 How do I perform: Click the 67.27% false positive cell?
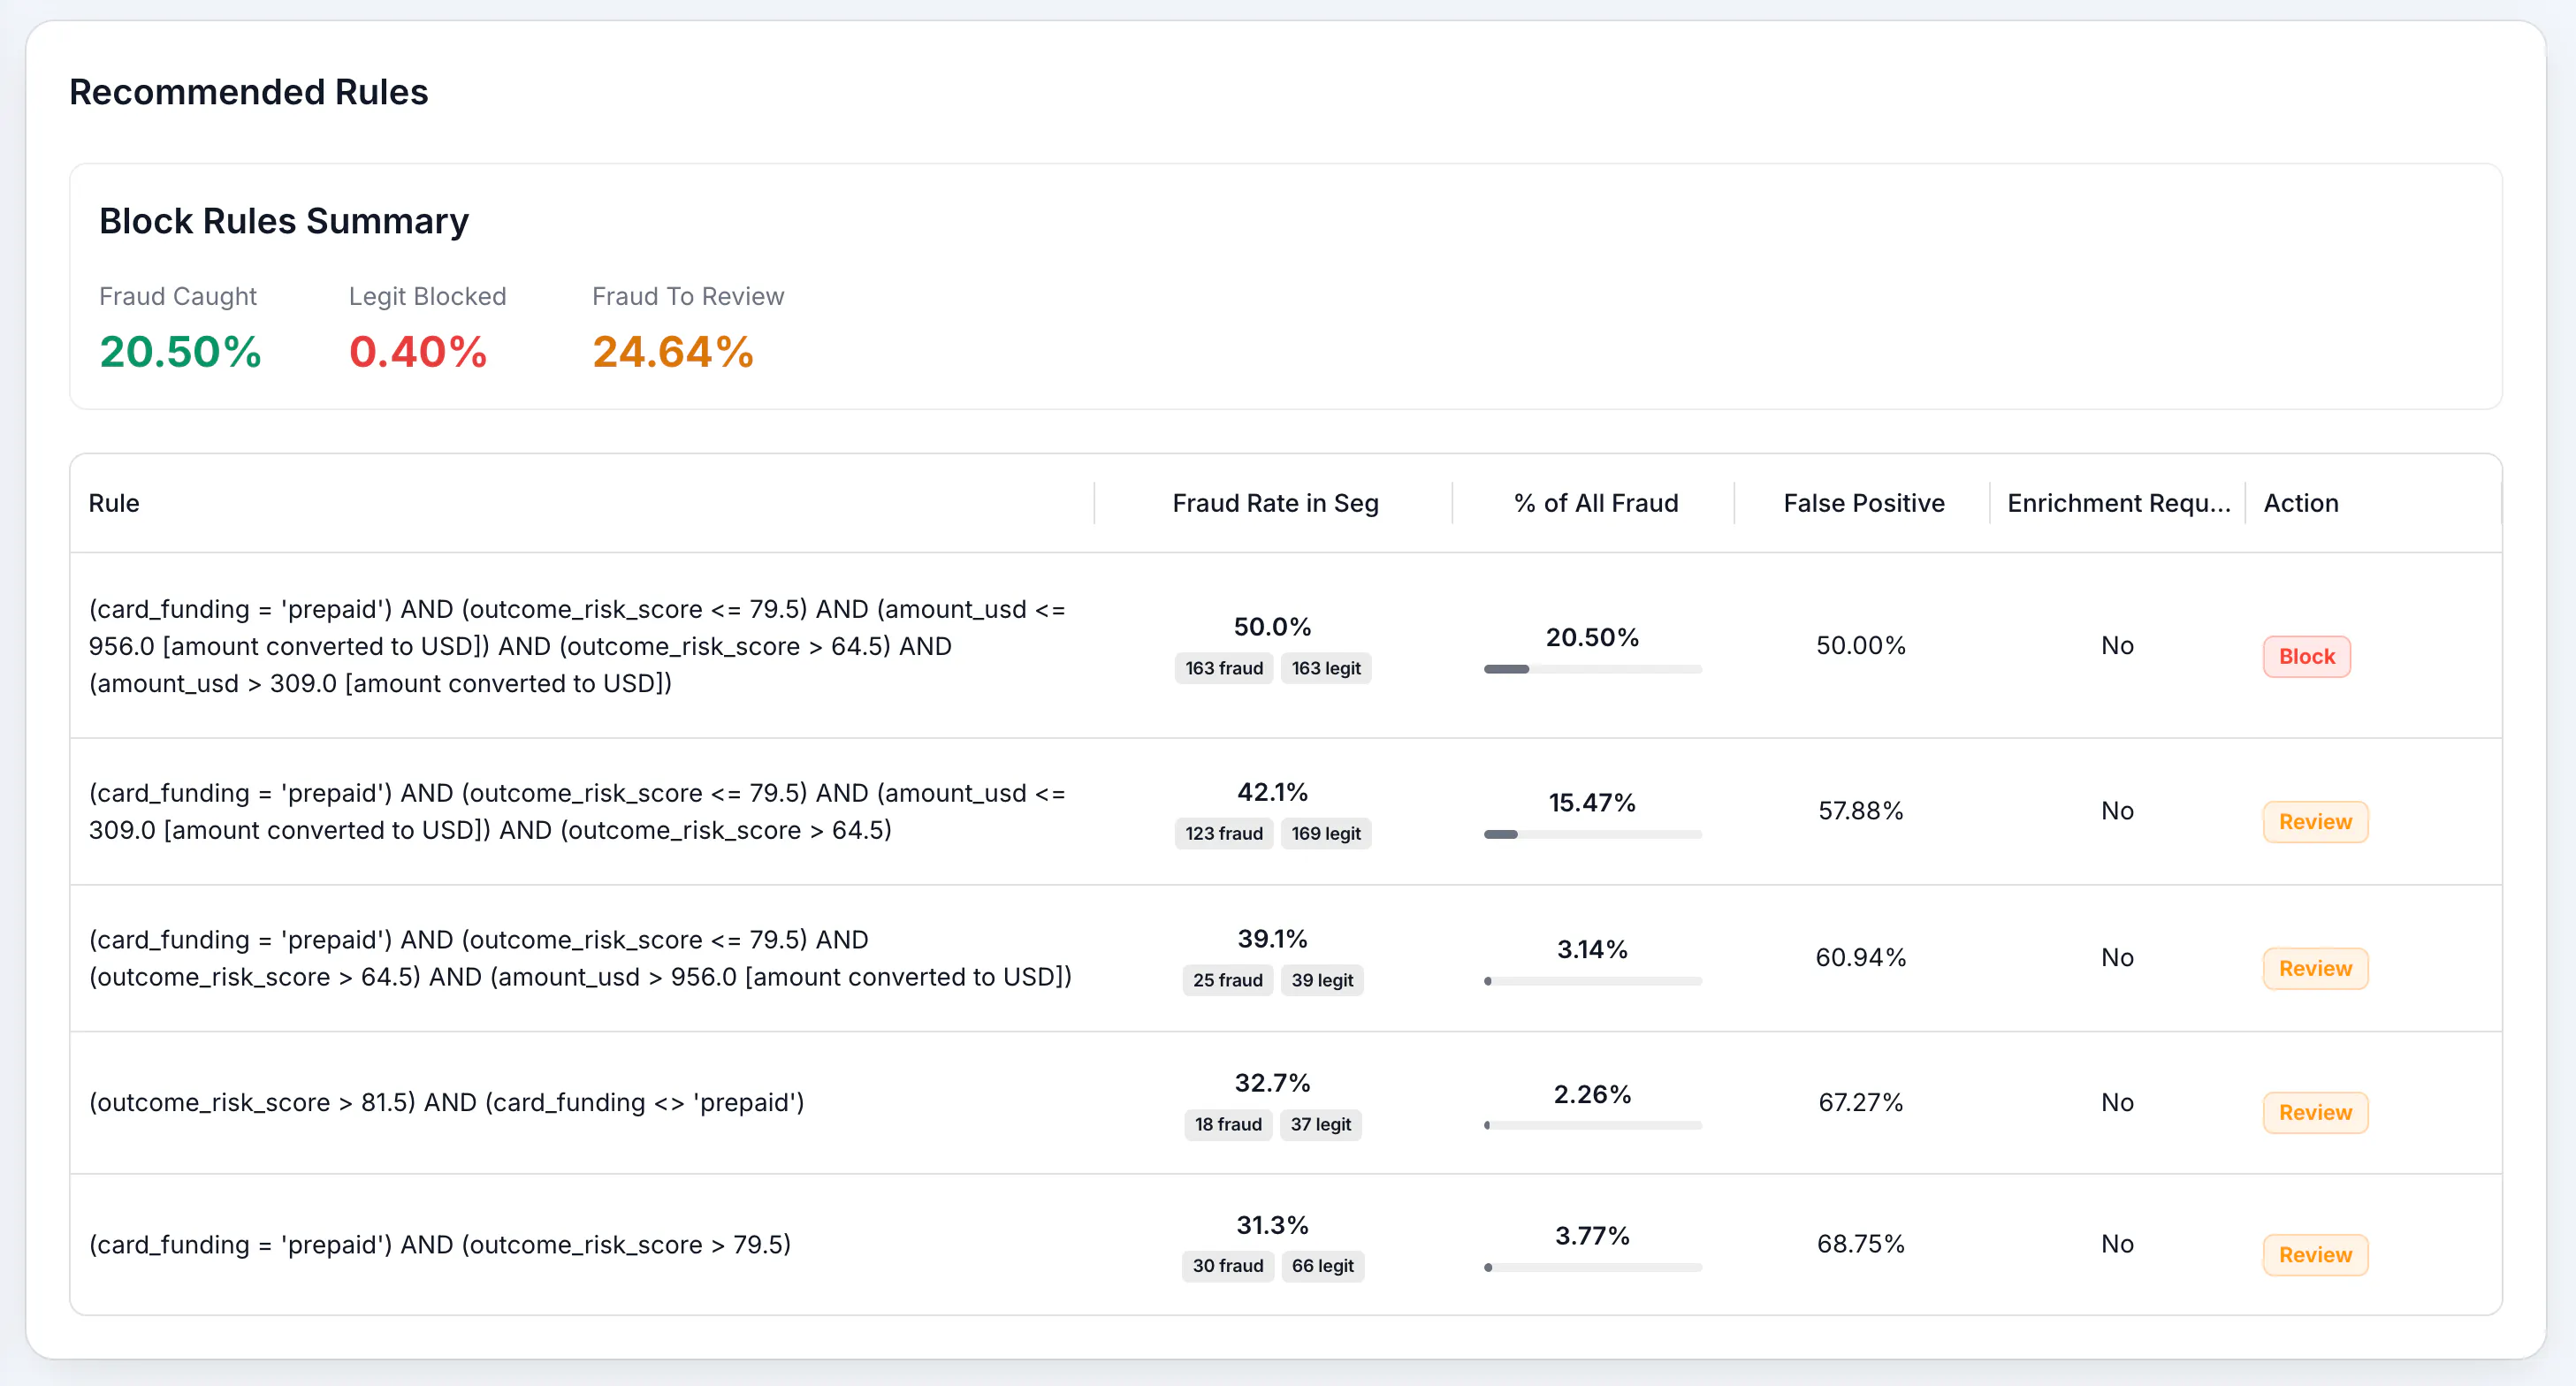point(1861,1102)
